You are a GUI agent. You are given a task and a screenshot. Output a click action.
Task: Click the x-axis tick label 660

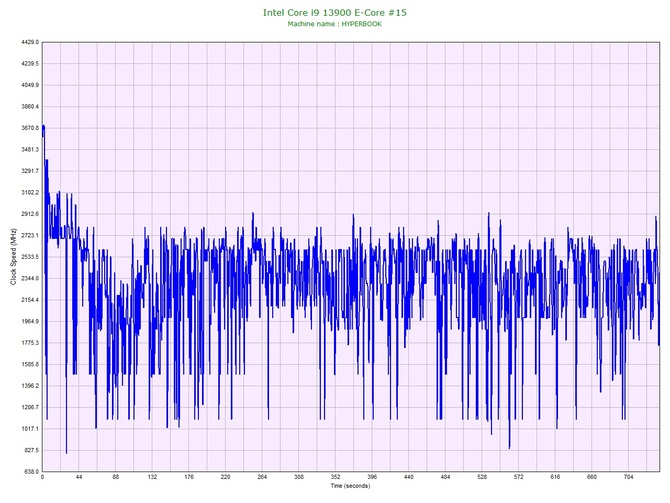pos(592,477)
